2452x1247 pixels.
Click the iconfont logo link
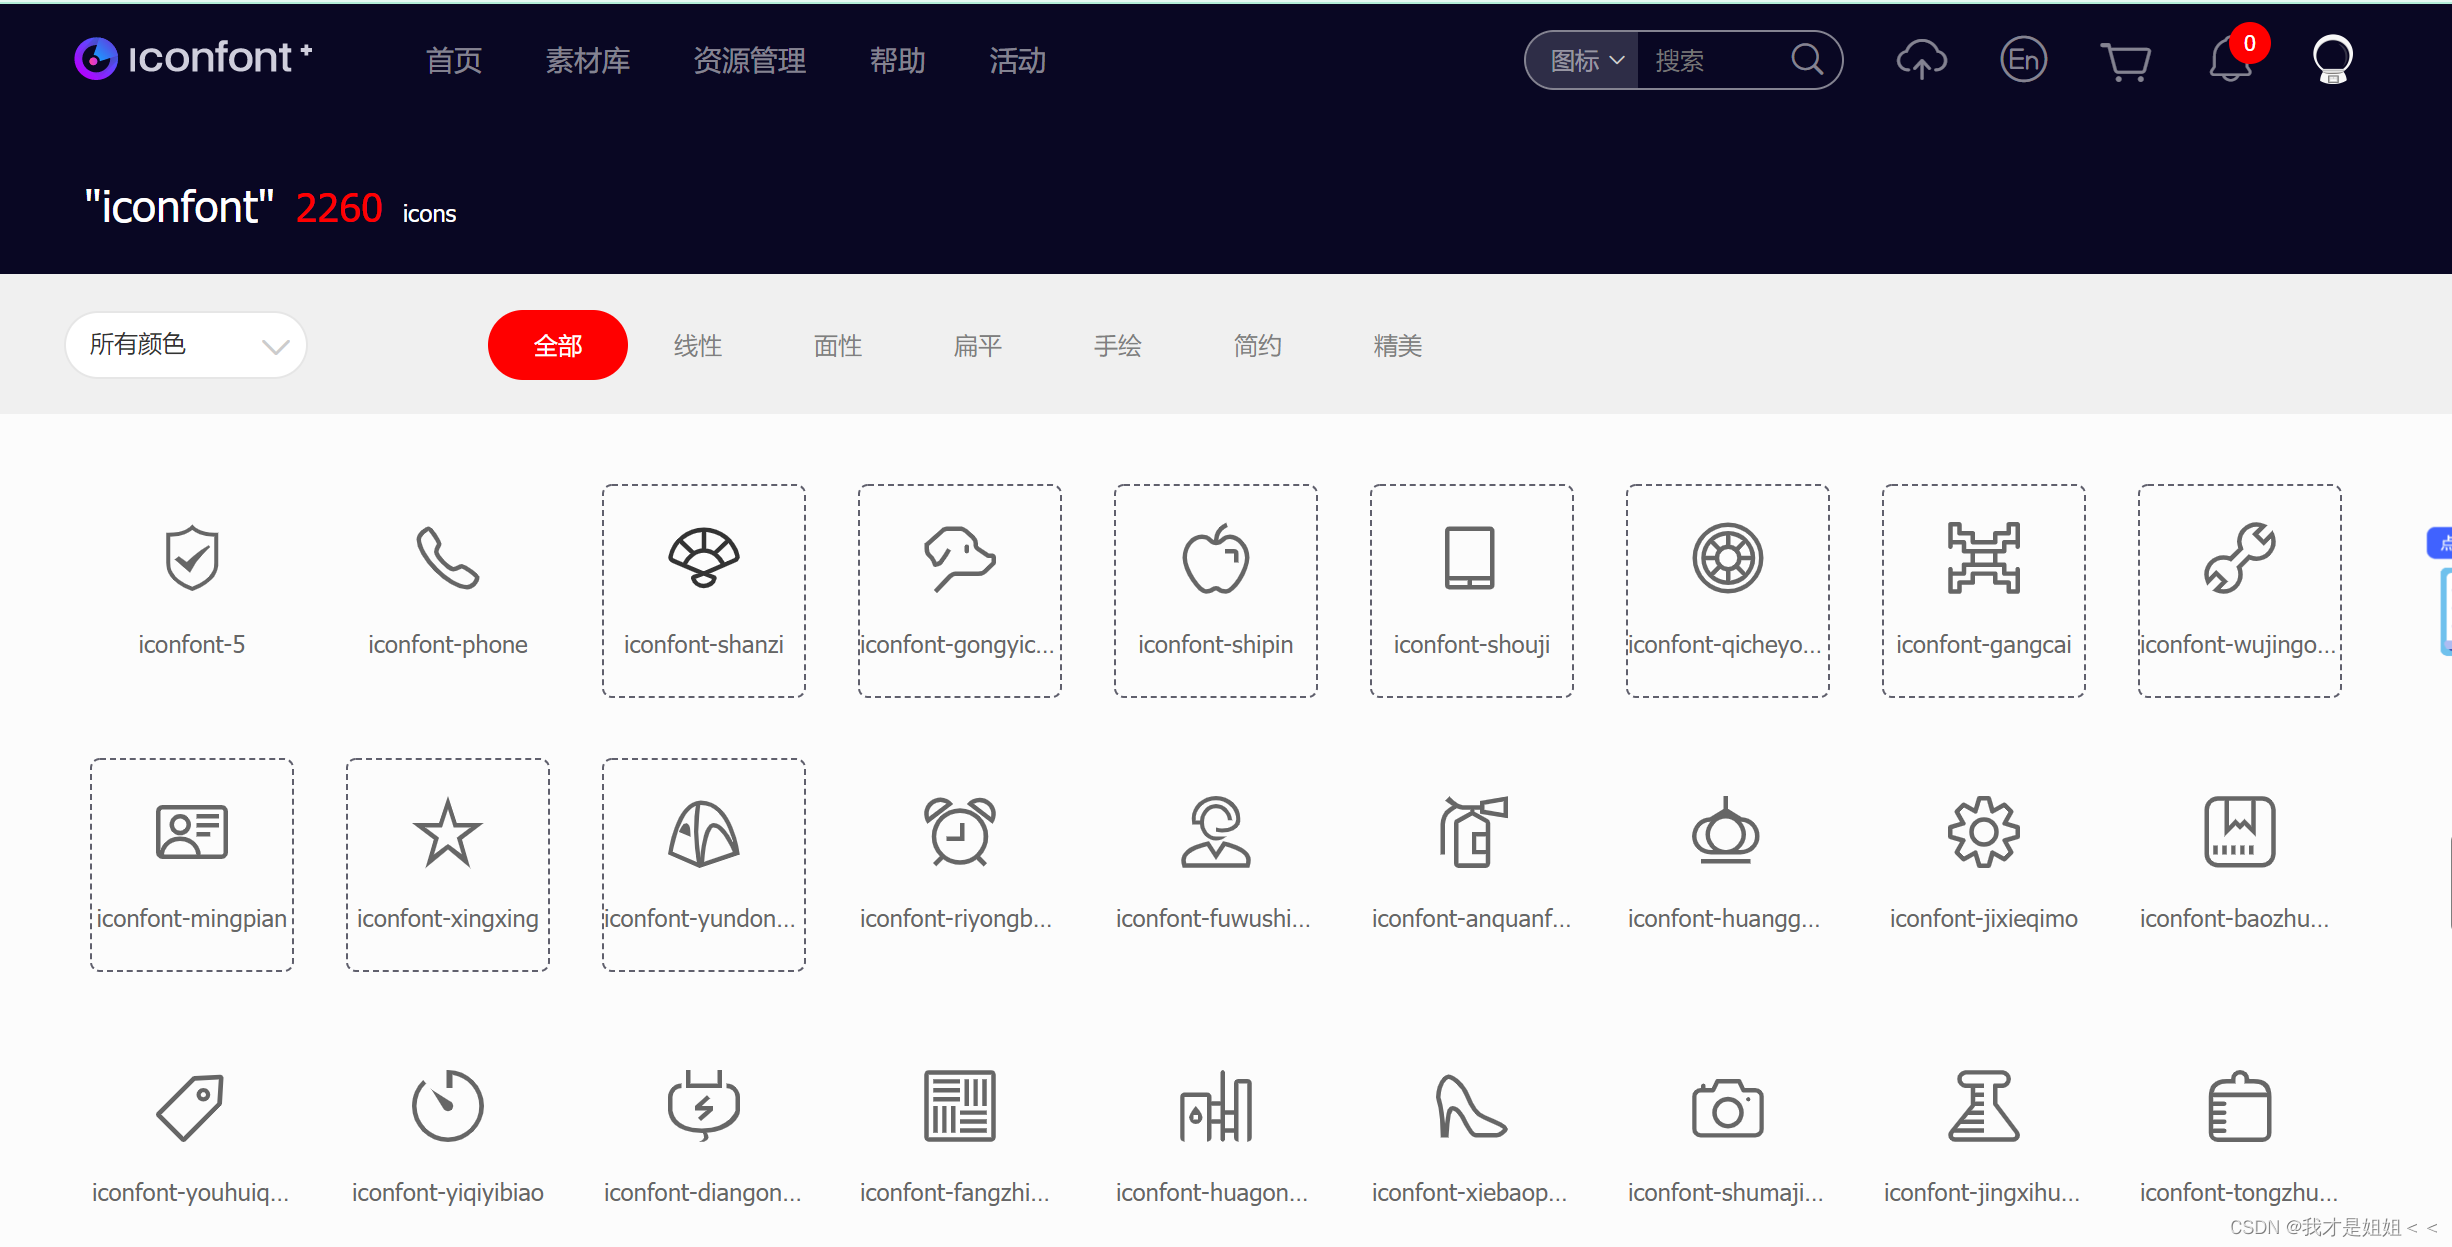click(193, 58)
